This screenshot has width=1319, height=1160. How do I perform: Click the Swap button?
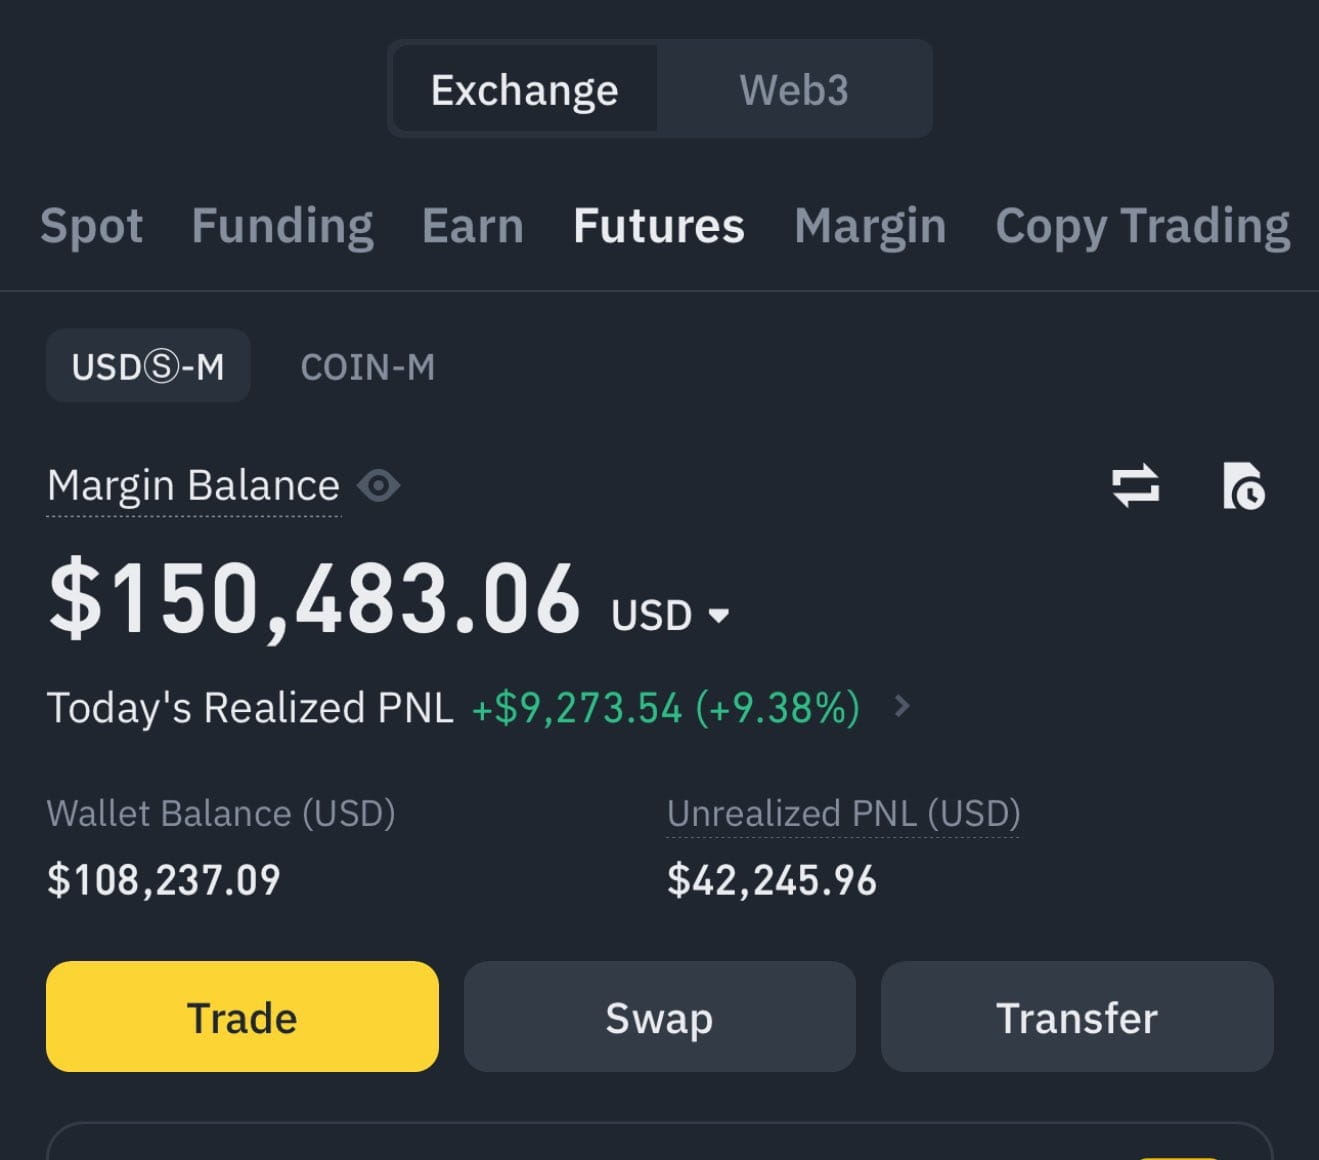[659, 1017]
